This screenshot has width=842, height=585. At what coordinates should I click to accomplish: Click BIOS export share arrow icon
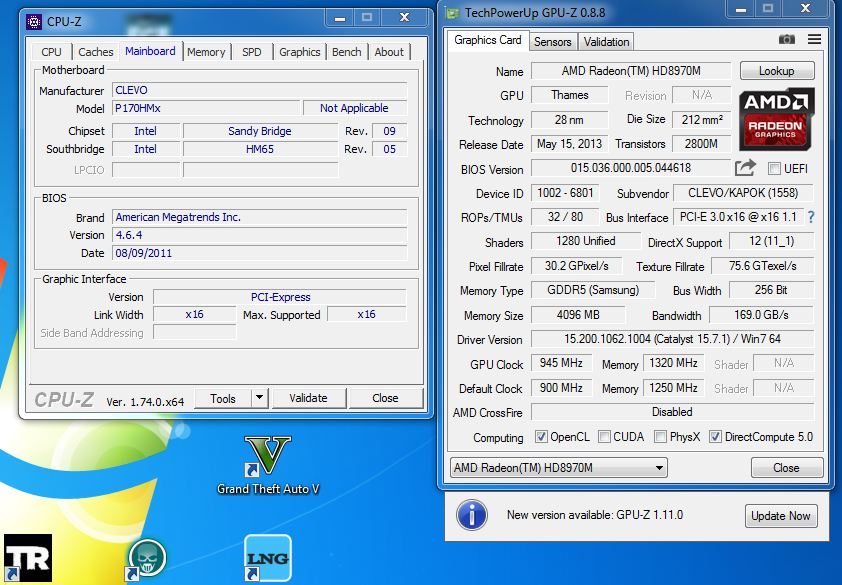[x=745, y=168]
